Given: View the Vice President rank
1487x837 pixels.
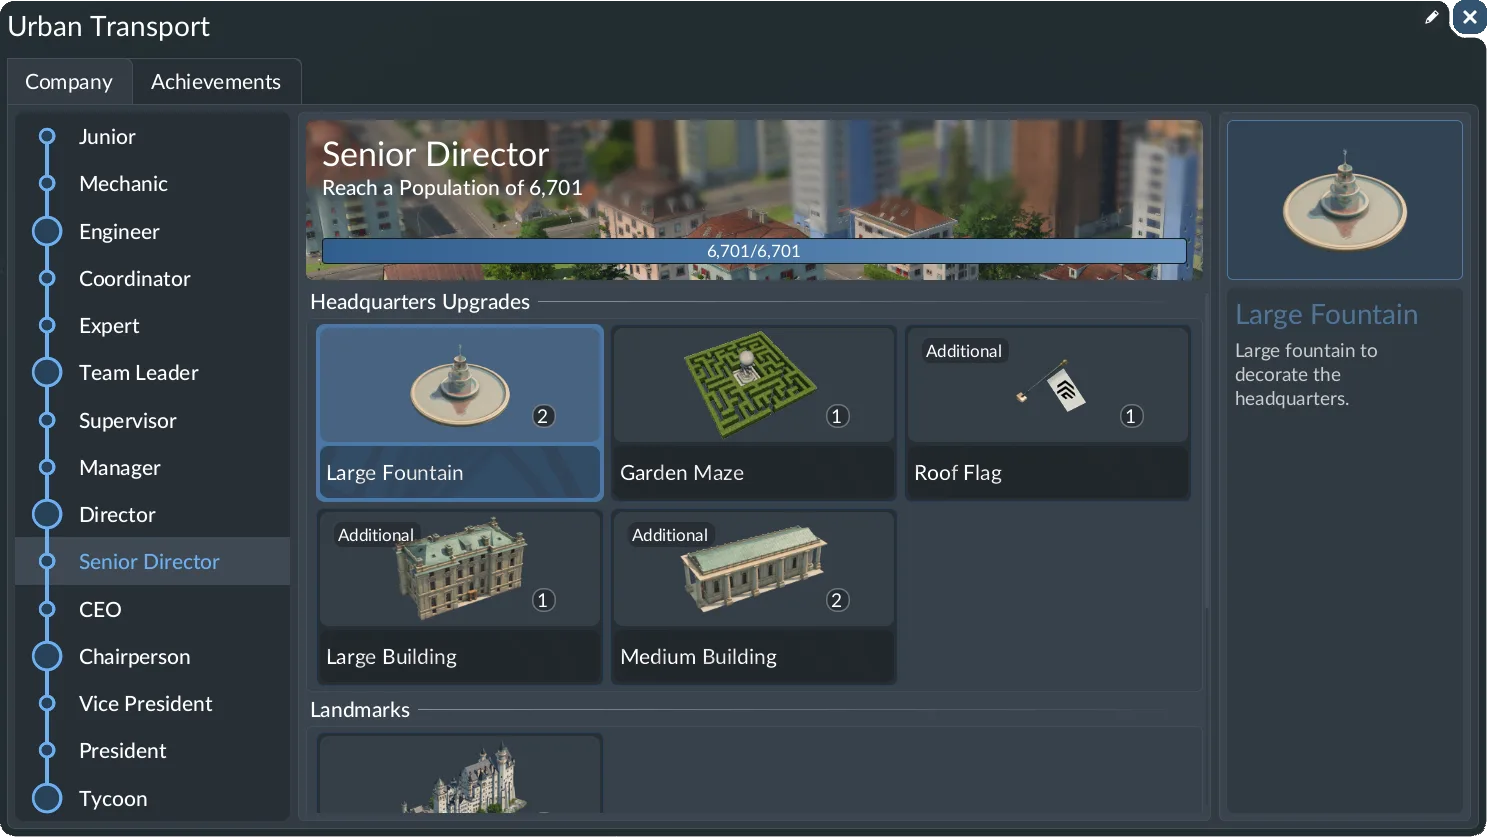Looking at the screenshot, I should click(x=152, y=704).
